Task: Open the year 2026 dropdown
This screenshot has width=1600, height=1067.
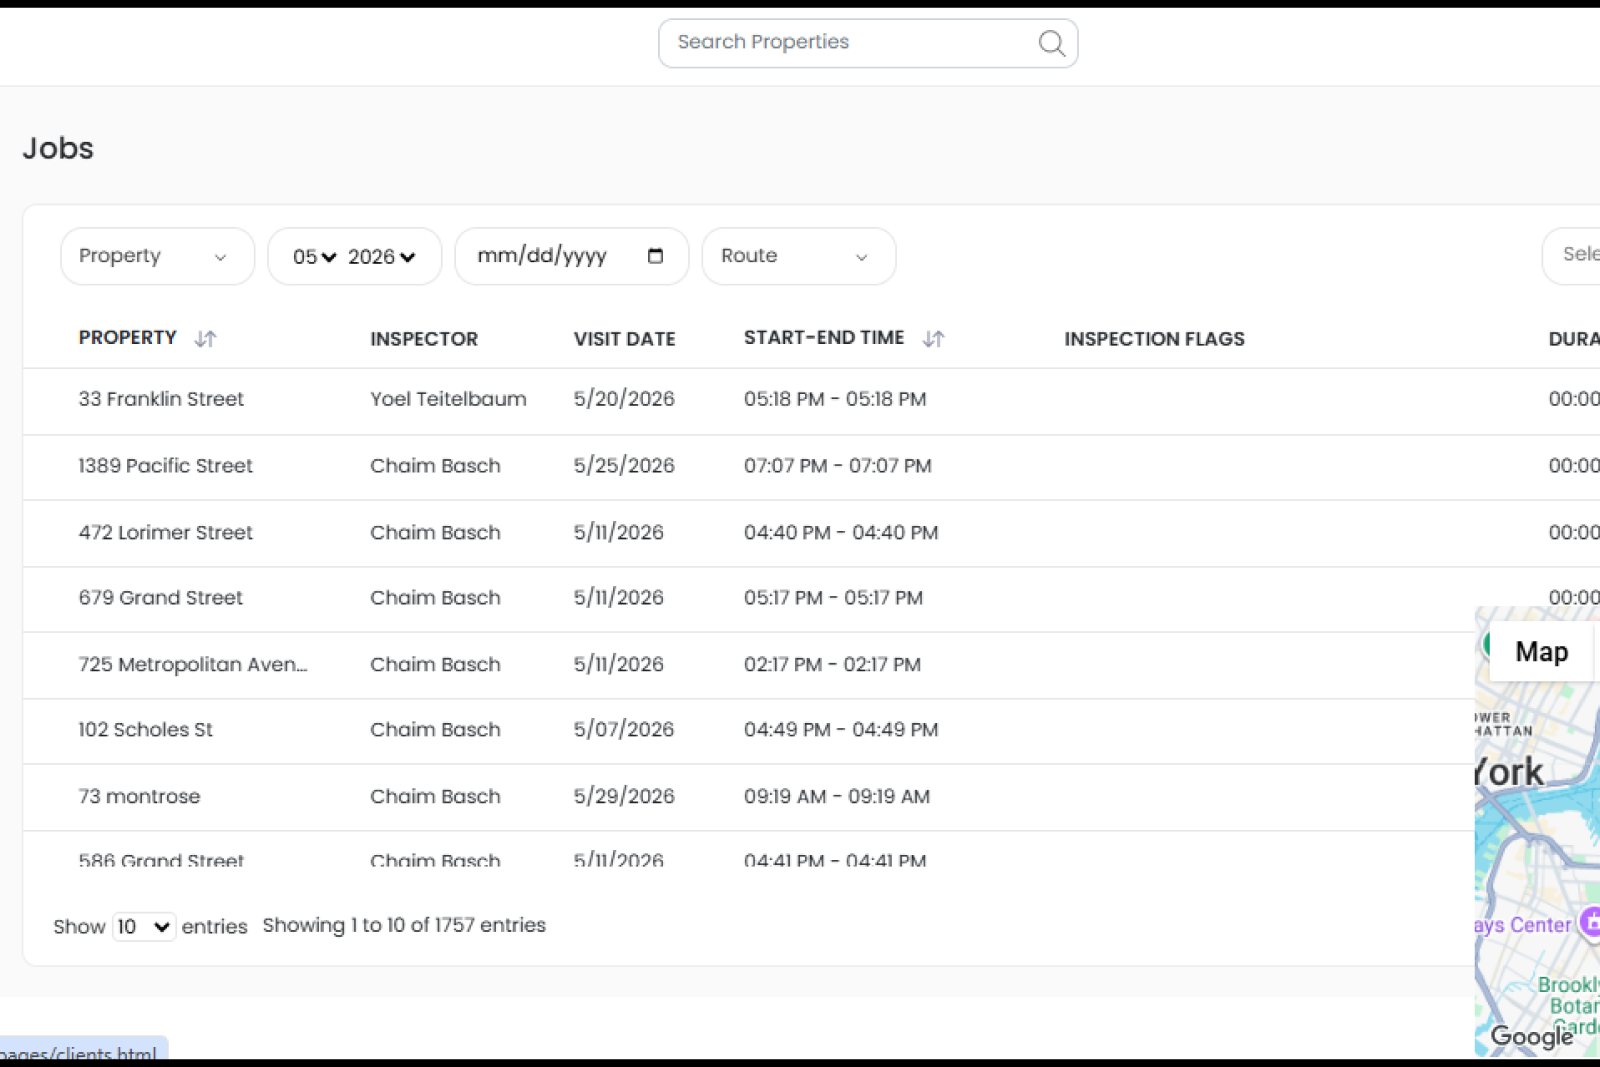Action: pos(381,257)
